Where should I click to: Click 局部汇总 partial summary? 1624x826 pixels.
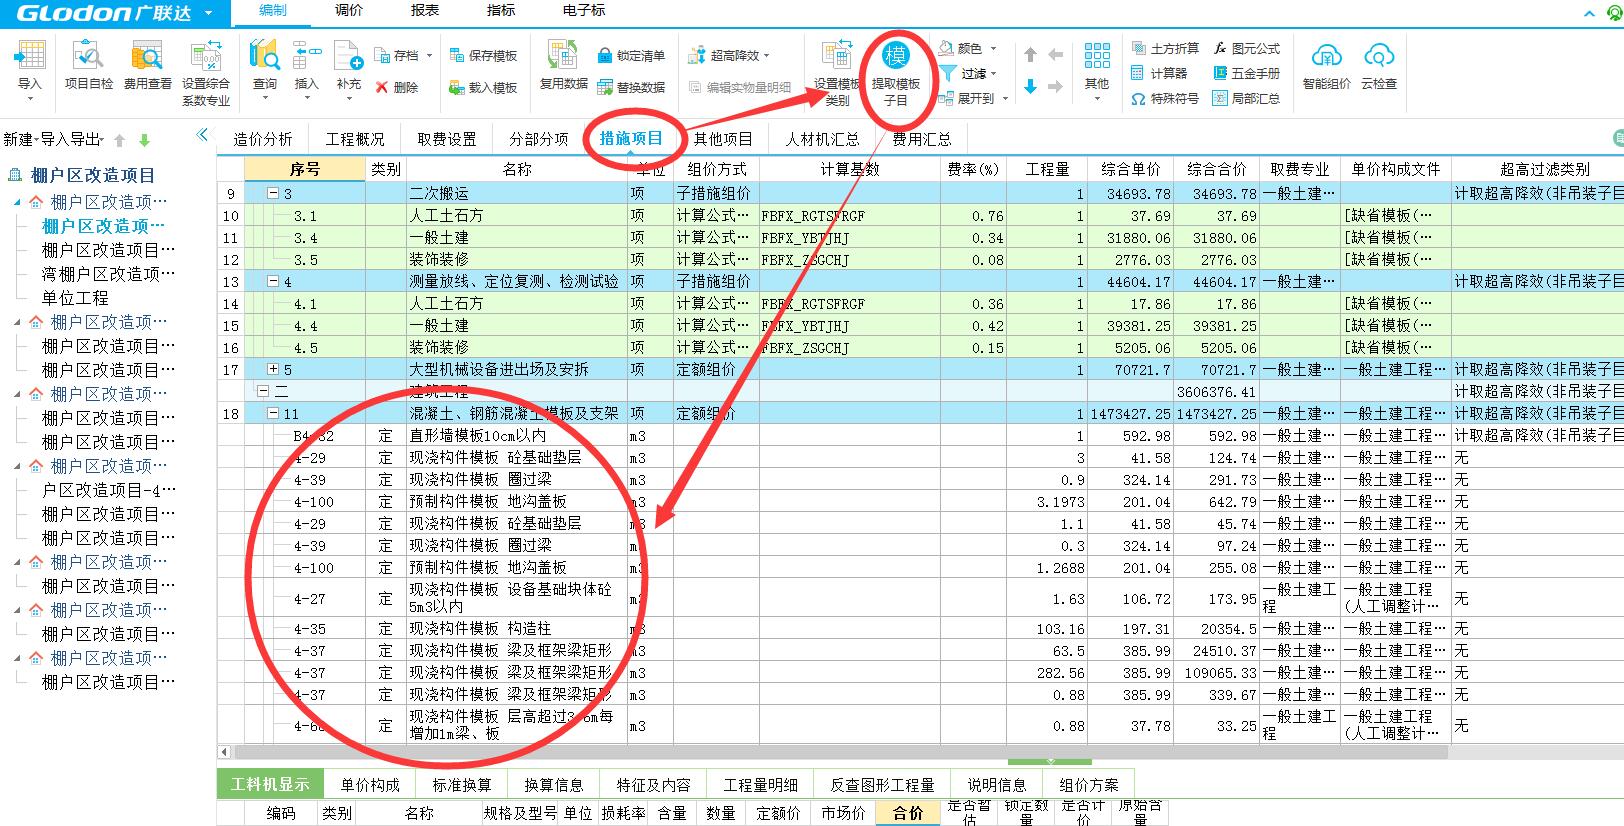[x=1247, y=98]
